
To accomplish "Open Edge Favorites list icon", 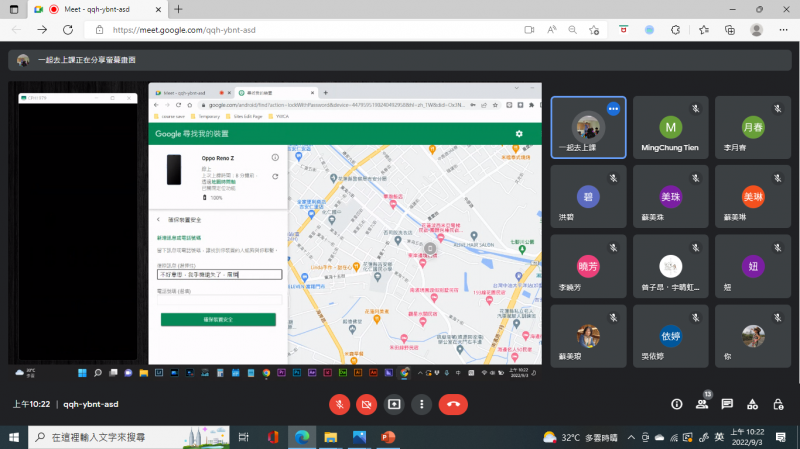I will click(704, 30).
